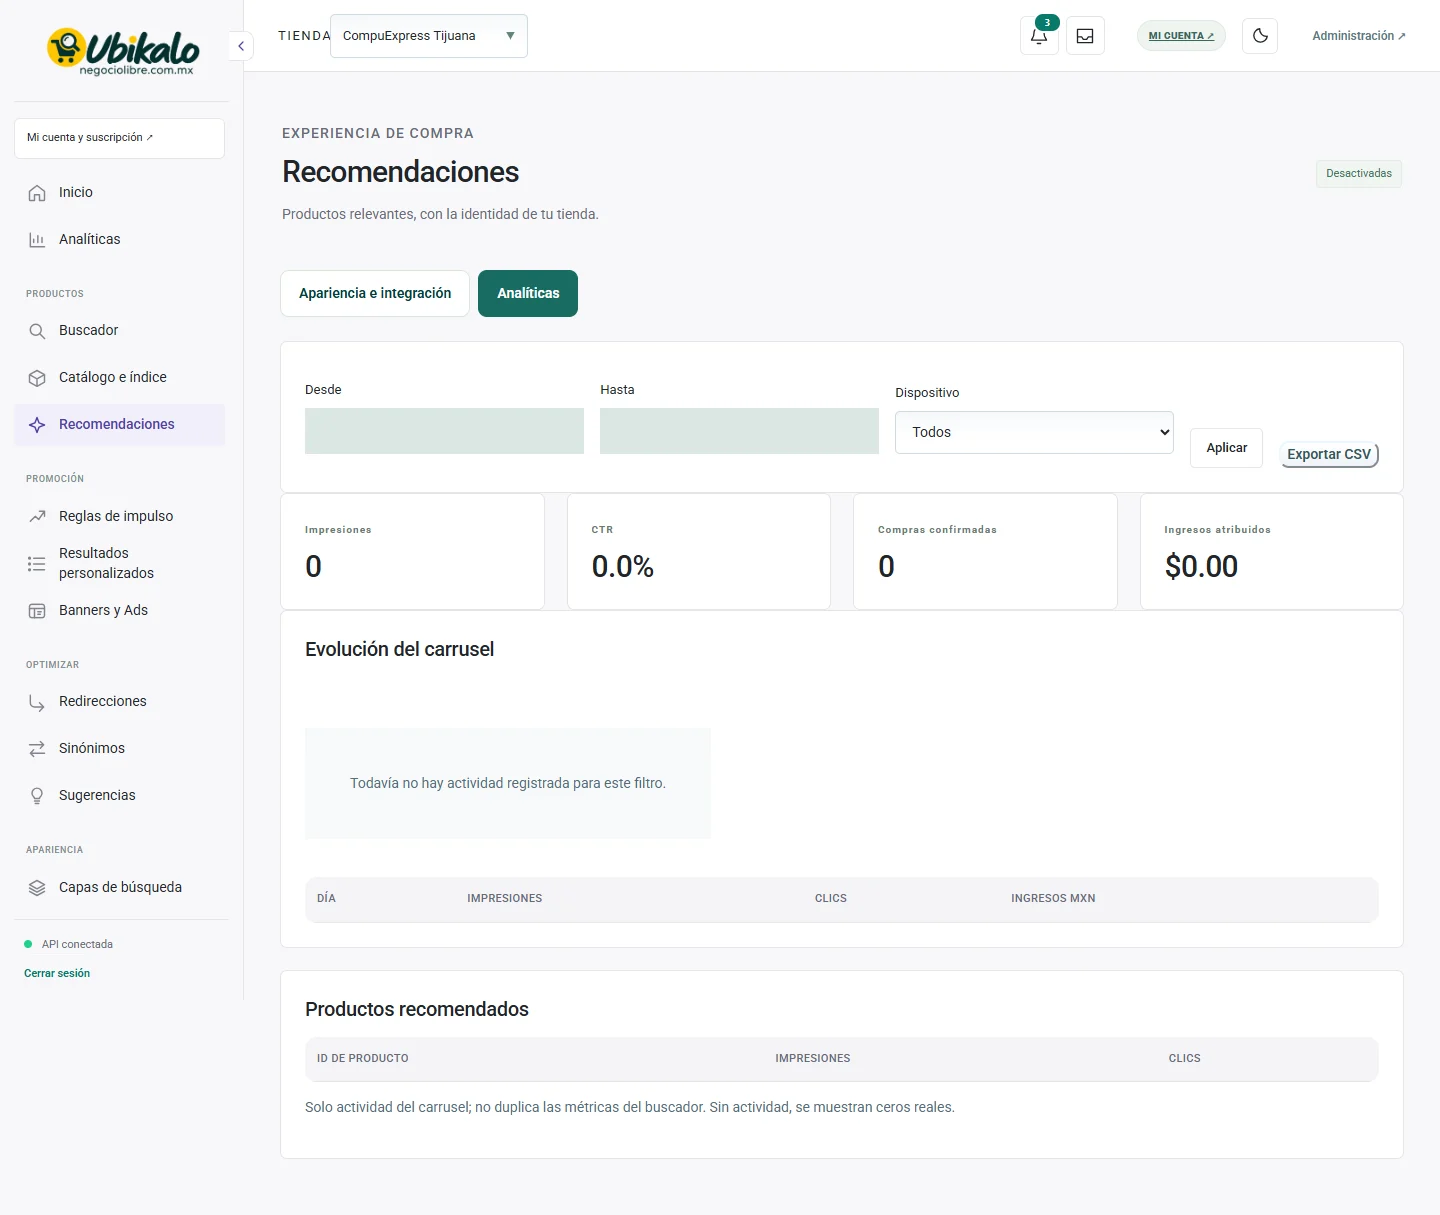Click the CTR 0.0% value
This screenshot has width=1440, height=1215.
623,567
